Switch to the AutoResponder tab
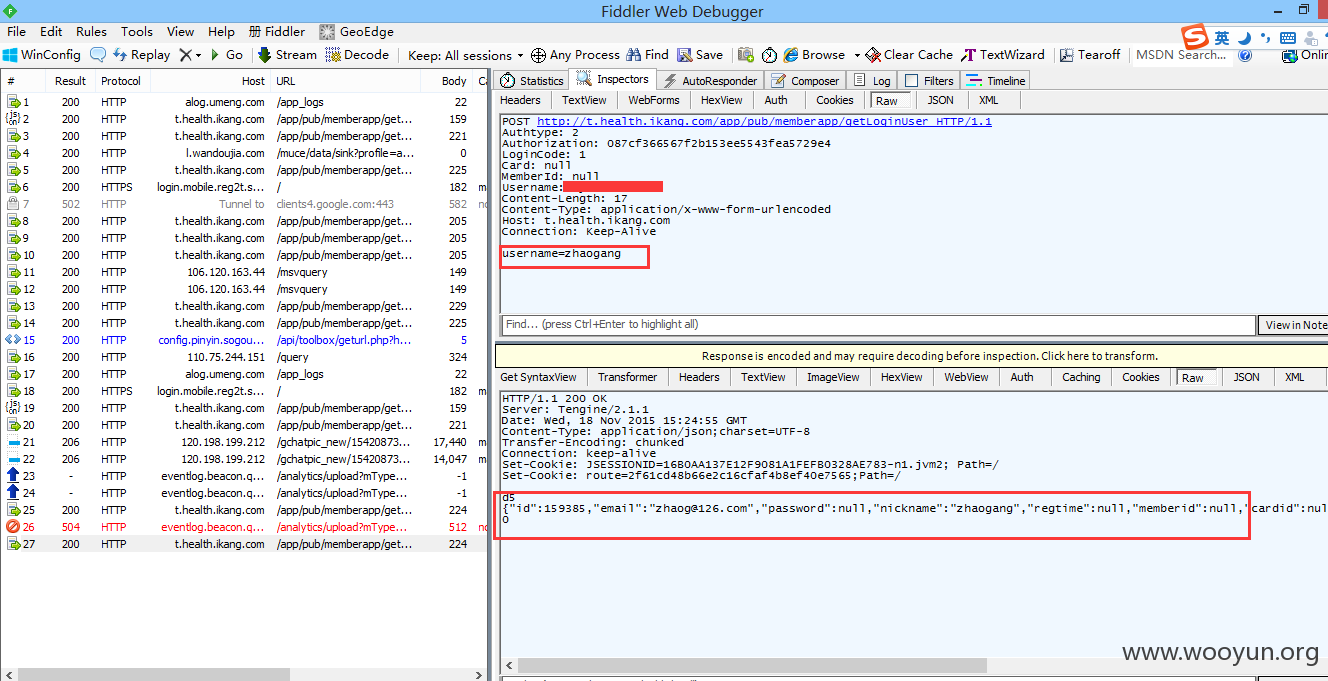Viewport: 1328px width, 681px height. 710,81
